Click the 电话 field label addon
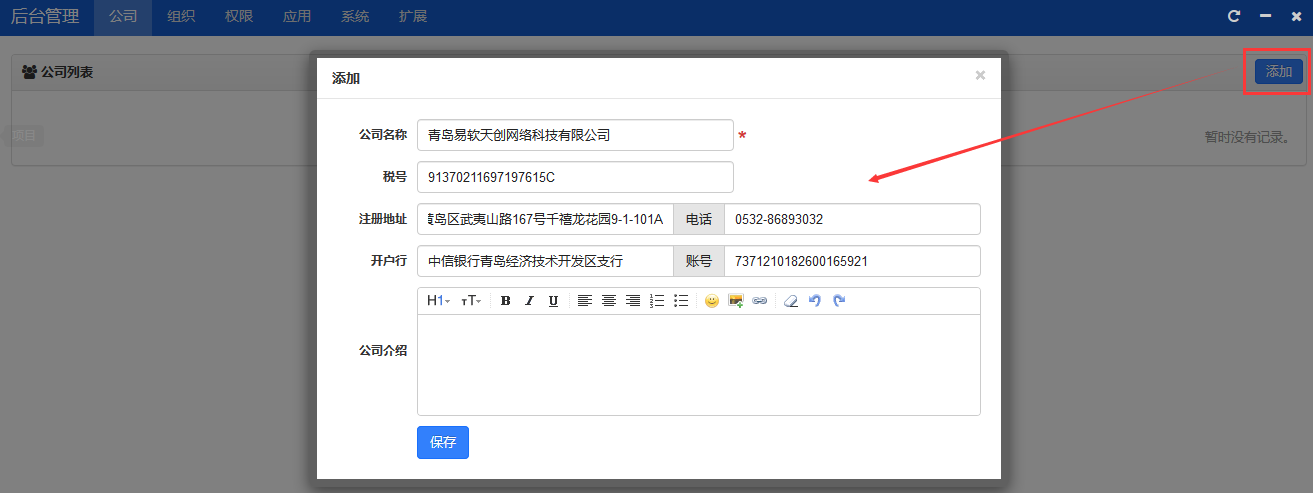This screenshot has height=493, width=1313. click(699, 219)
